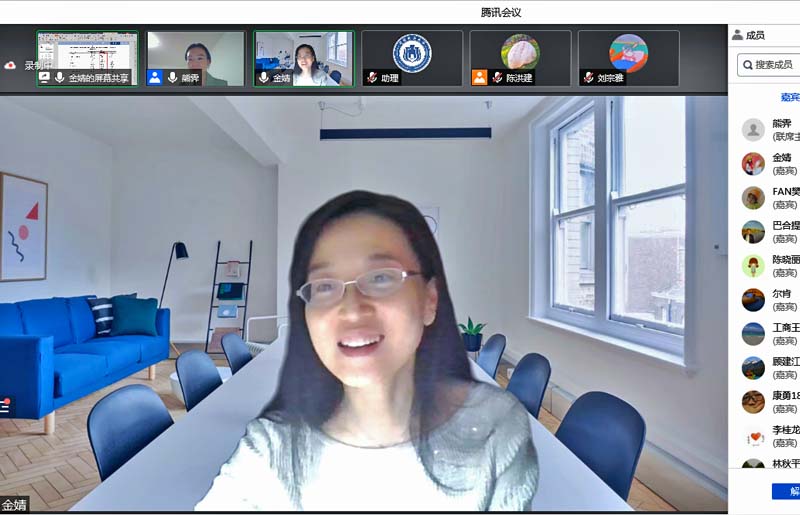The width and height of the screenshot is (800, 515).
Task: Click the blue button at bottom of members list
Action: pyautogui.click(x=787, y=491)
